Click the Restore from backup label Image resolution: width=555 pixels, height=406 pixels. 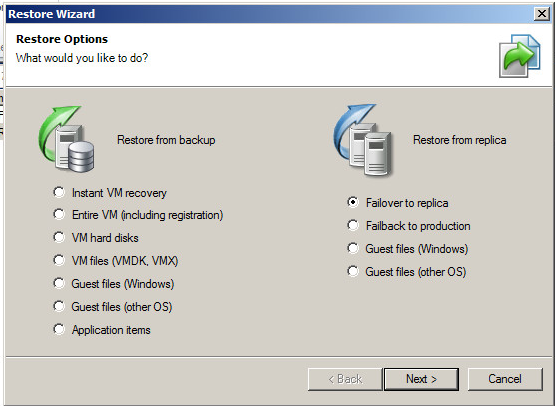point(166,140)
